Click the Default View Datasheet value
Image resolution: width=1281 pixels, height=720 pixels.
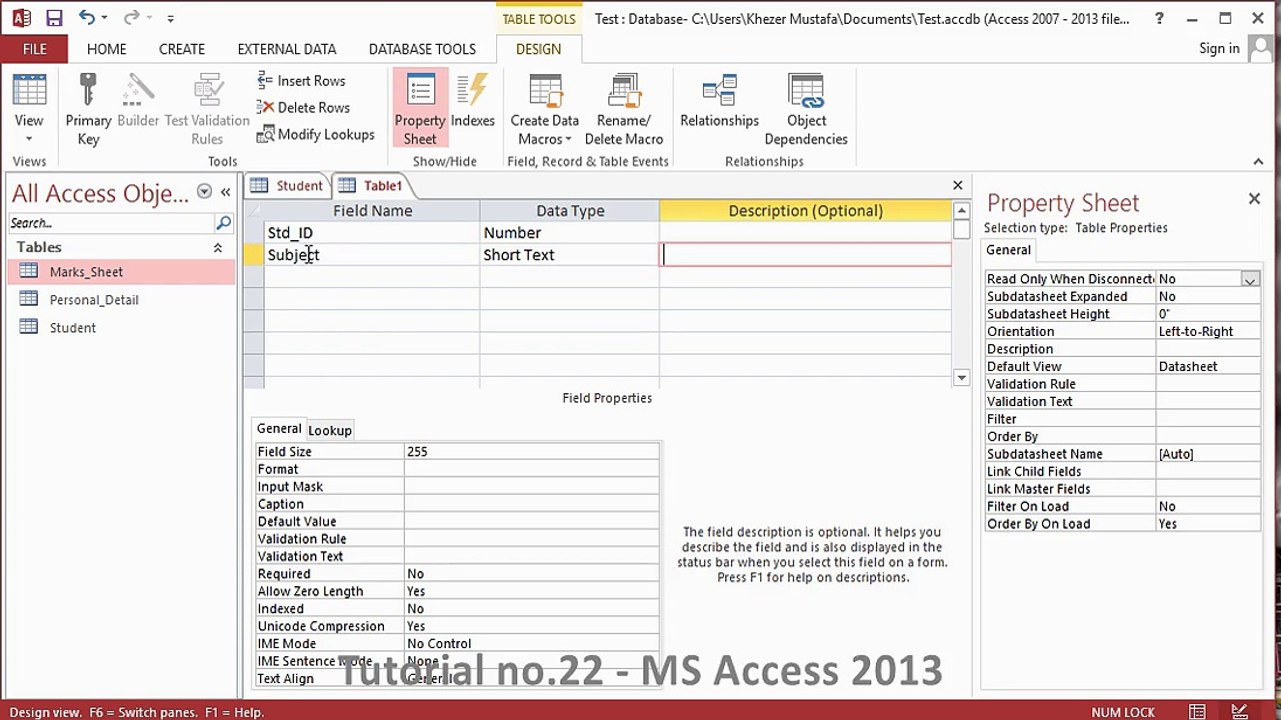(x=1208, y=367)
